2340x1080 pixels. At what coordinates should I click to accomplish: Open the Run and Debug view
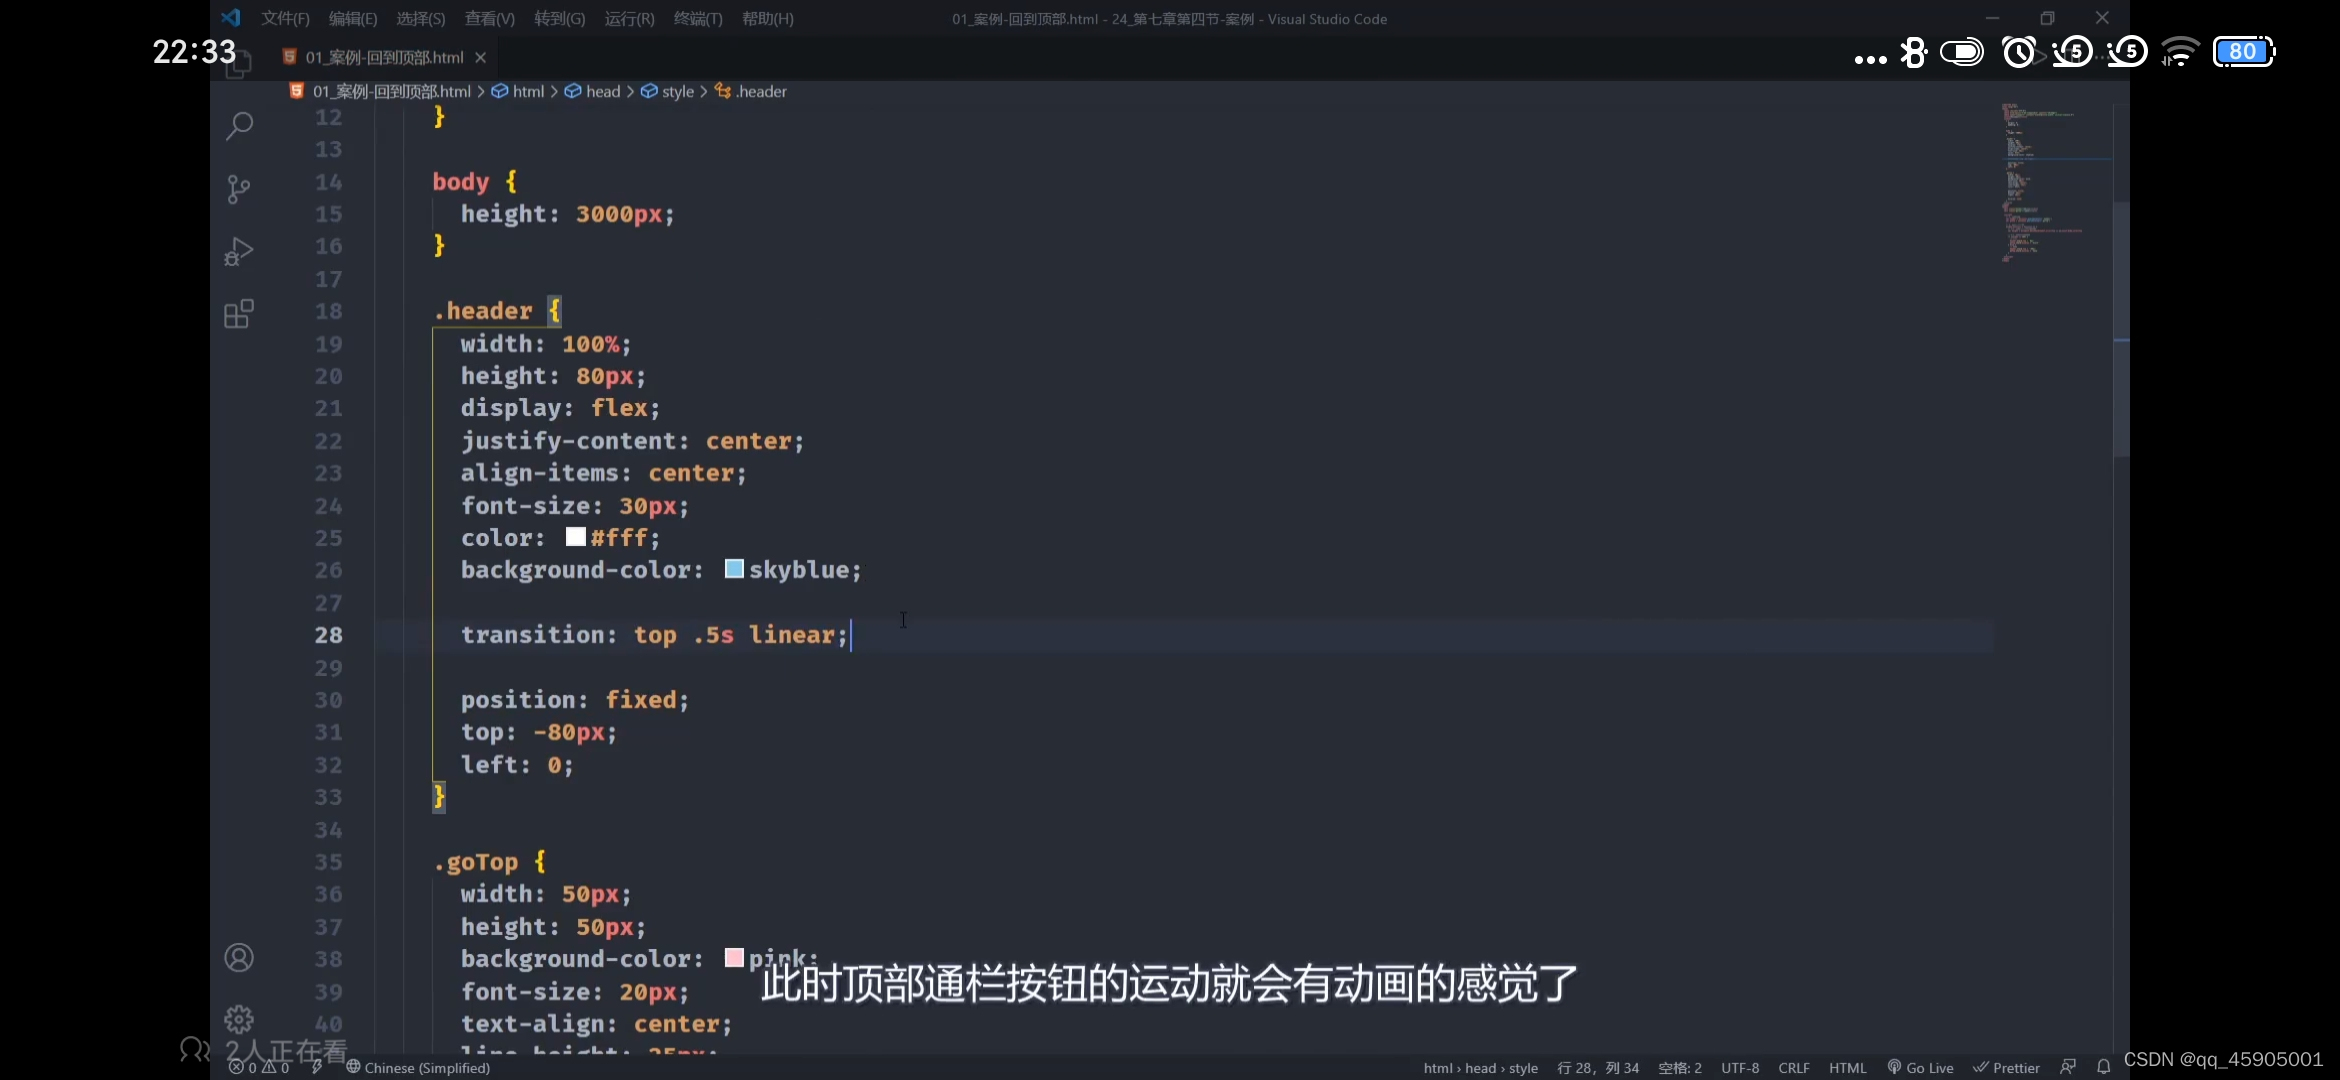point(239,251)
